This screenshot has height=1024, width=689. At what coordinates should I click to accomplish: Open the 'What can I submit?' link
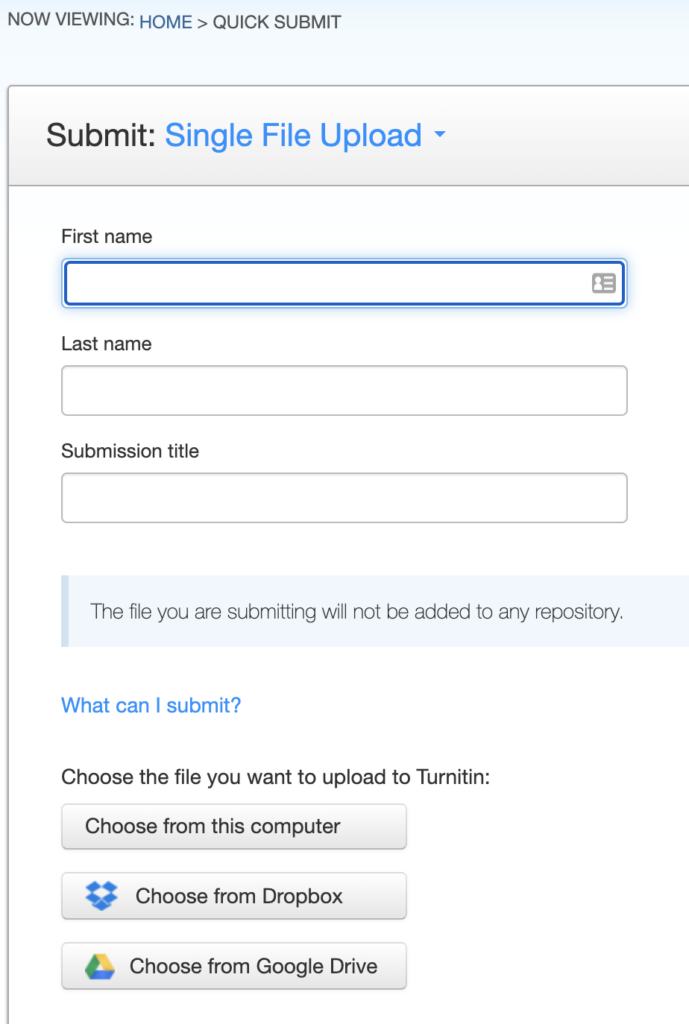click(x=151, y=705)
